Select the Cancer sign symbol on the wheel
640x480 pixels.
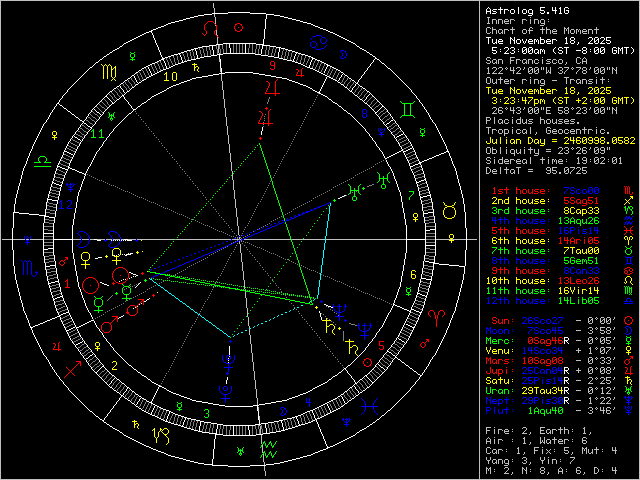319,42
